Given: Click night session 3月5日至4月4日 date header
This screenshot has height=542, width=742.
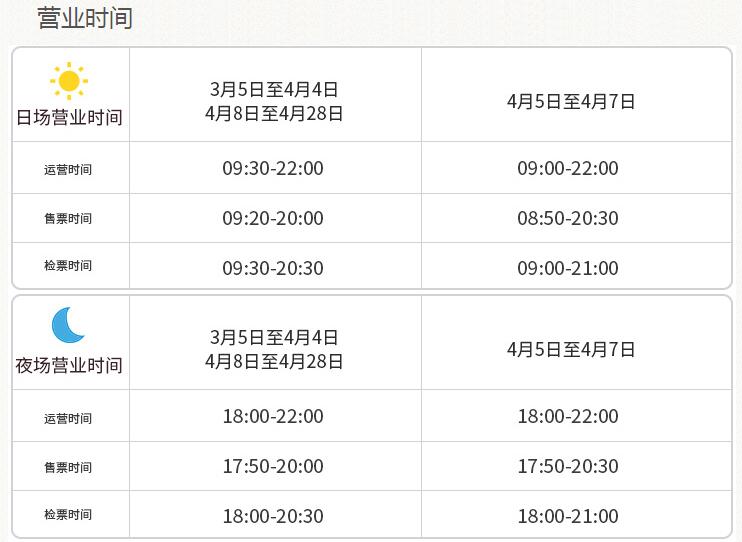Looking at the screenshot, I should tap(274, 338).
